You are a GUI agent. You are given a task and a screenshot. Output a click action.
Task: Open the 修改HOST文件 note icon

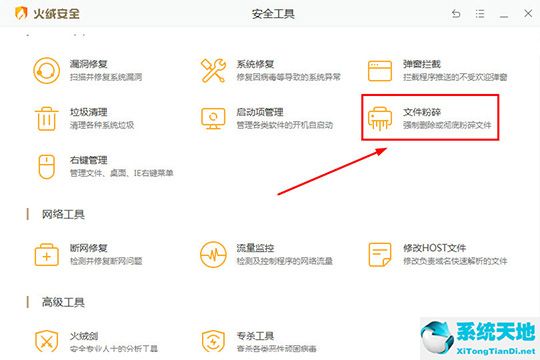380,255
